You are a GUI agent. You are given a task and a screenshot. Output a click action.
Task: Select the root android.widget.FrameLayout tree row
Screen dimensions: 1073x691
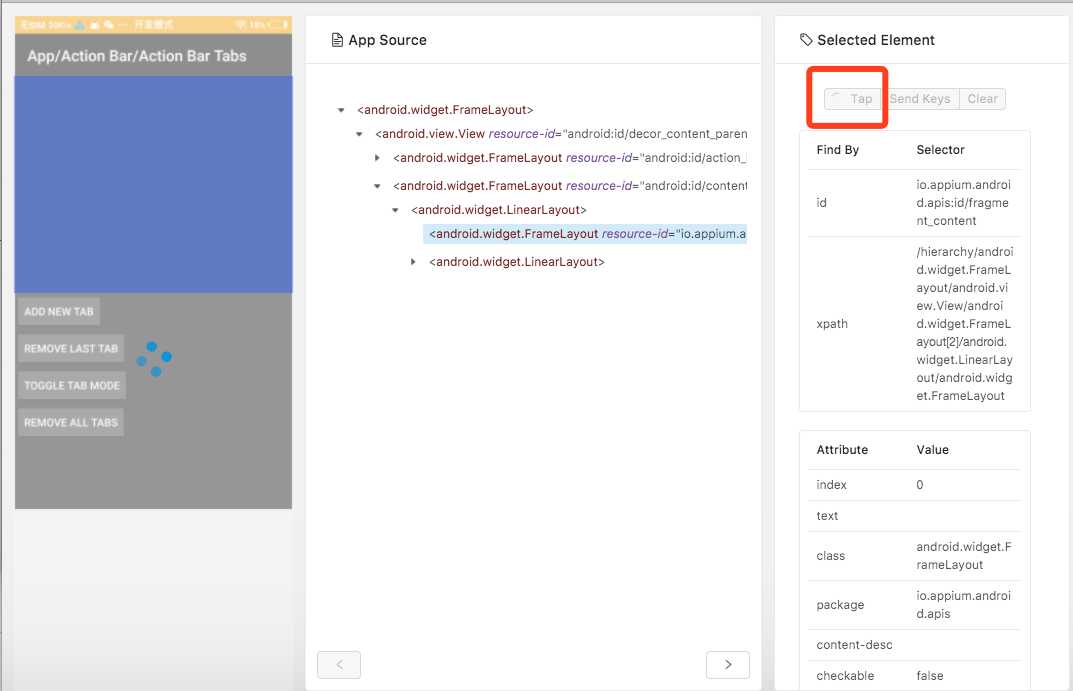445,110
